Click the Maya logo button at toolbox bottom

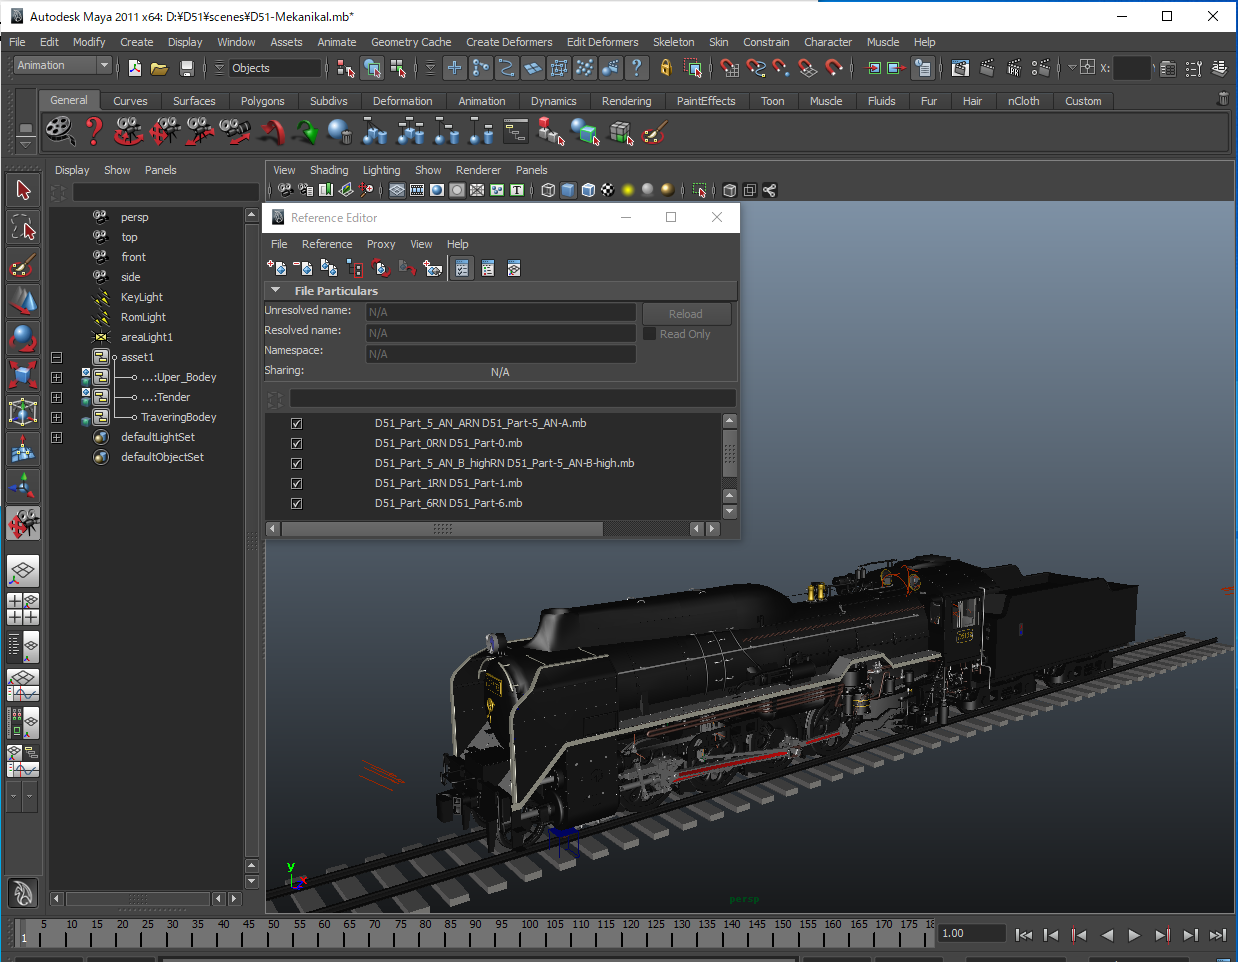tap(23, 892)
